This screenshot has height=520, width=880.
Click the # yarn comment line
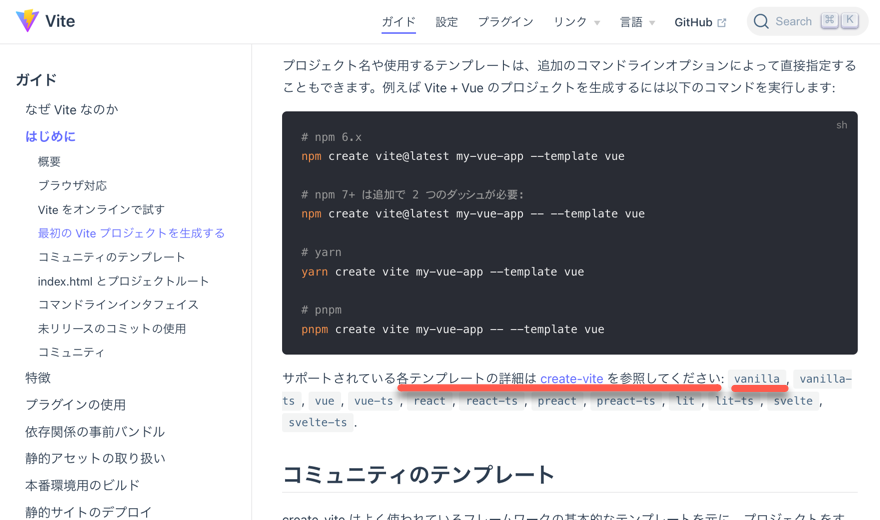click(x=322, y=252)
